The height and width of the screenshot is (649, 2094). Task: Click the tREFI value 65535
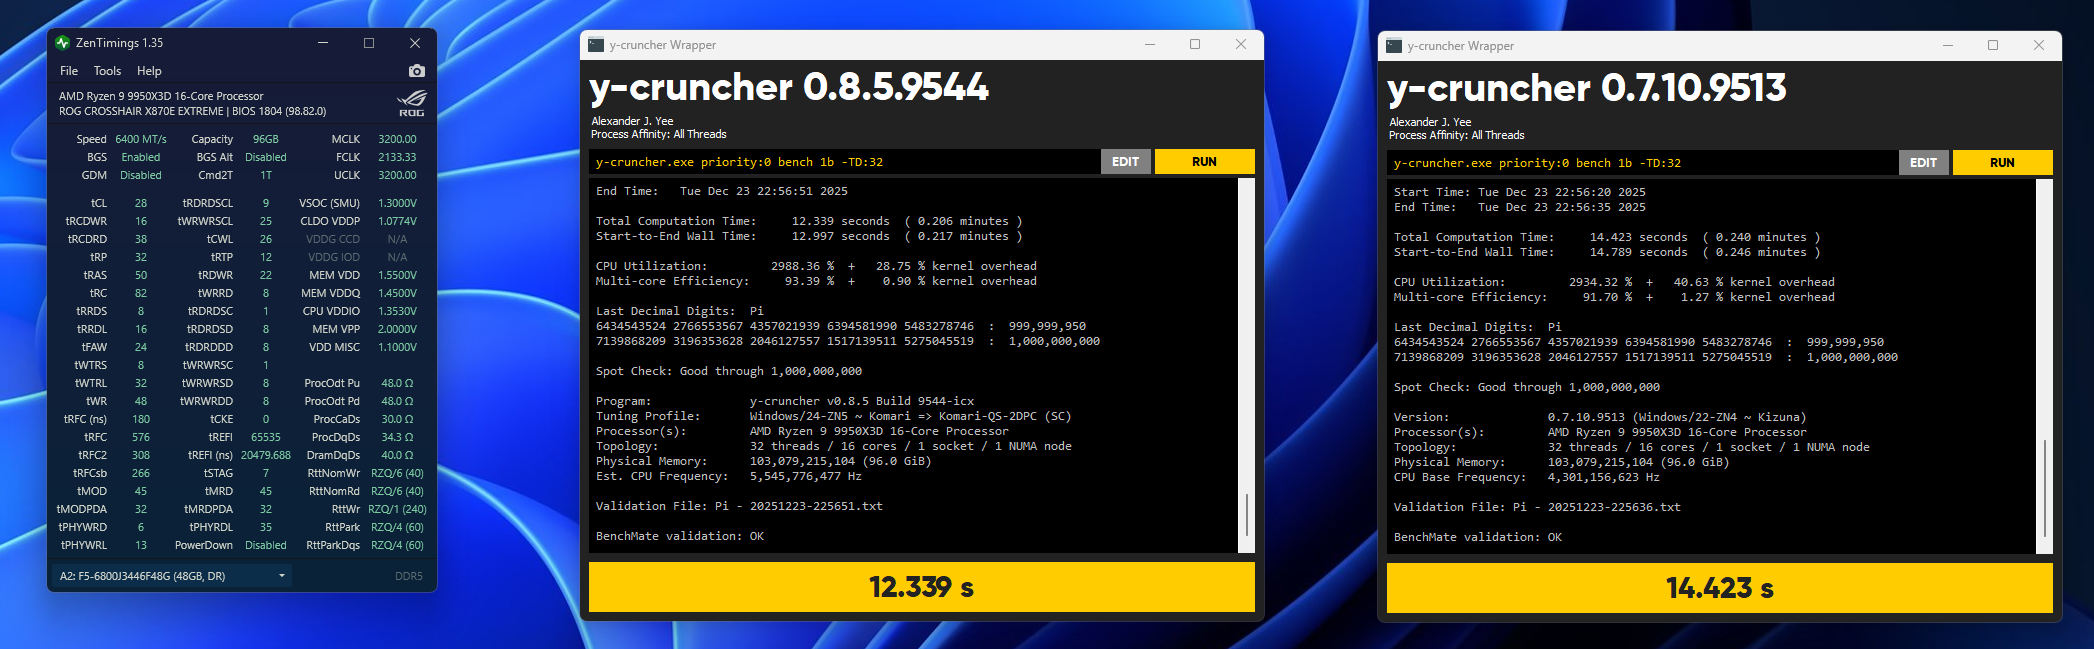click(266, 437)
